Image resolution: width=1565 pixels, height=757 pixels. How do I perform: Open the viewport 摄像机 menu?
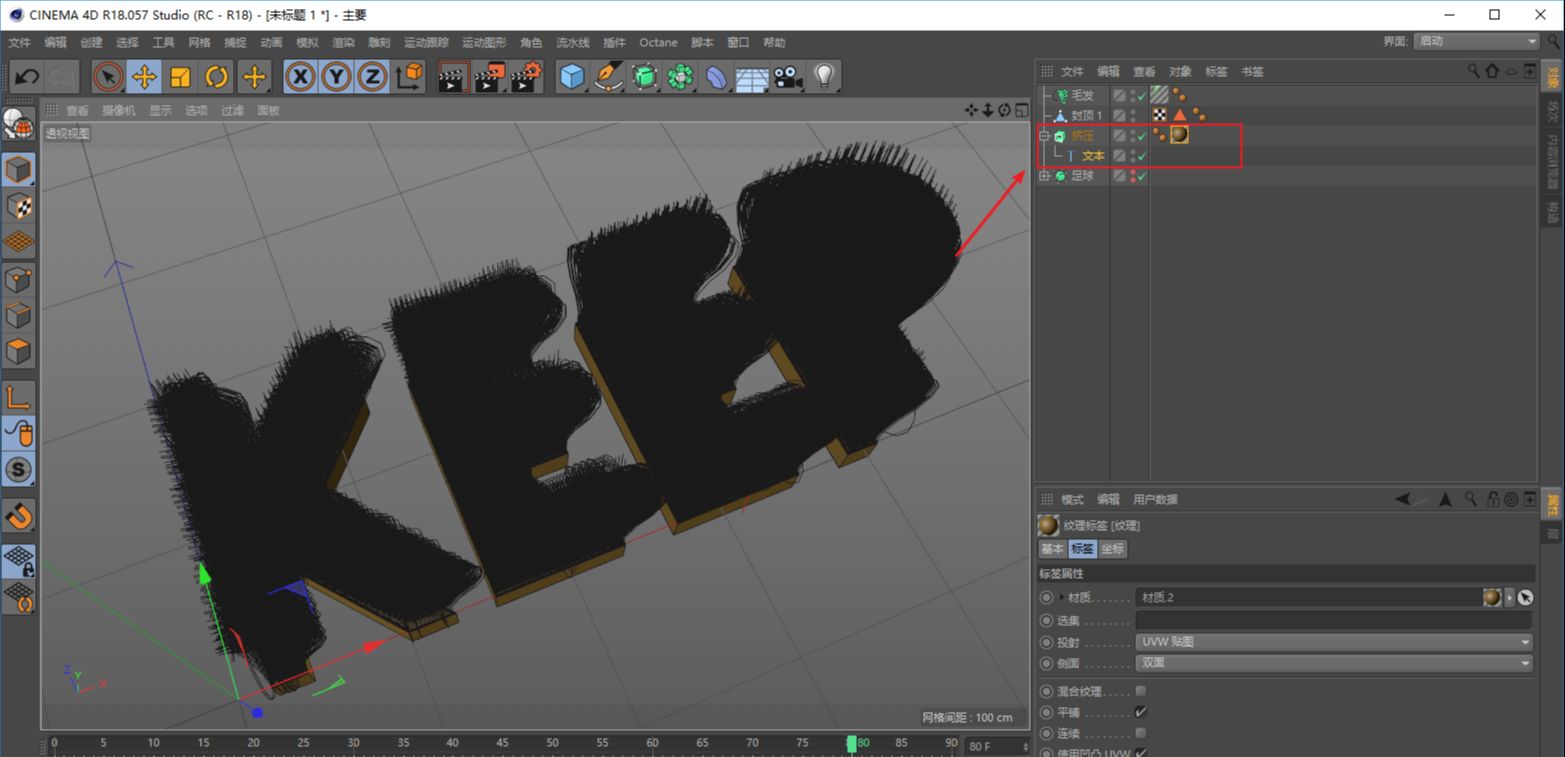tap(118, 110)
